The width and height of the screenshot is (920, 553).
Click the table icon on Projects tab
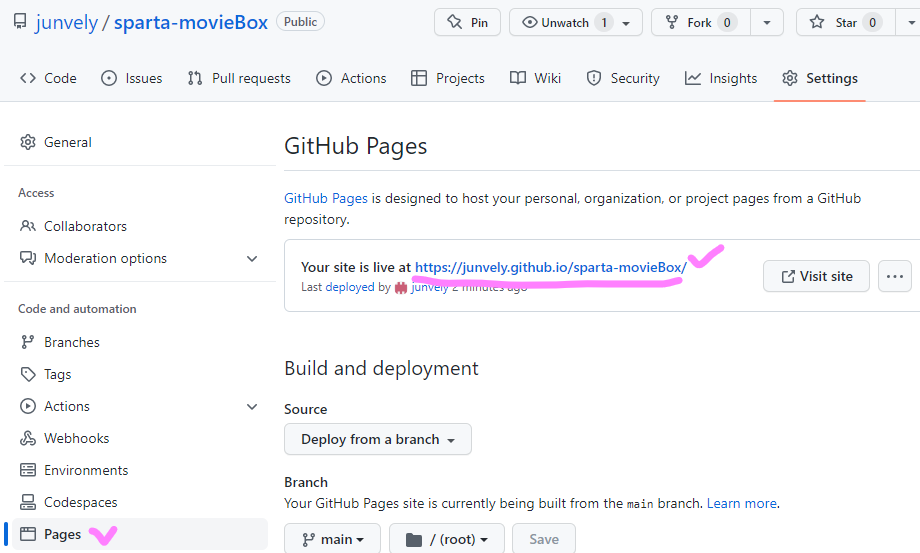coord(419,78)
